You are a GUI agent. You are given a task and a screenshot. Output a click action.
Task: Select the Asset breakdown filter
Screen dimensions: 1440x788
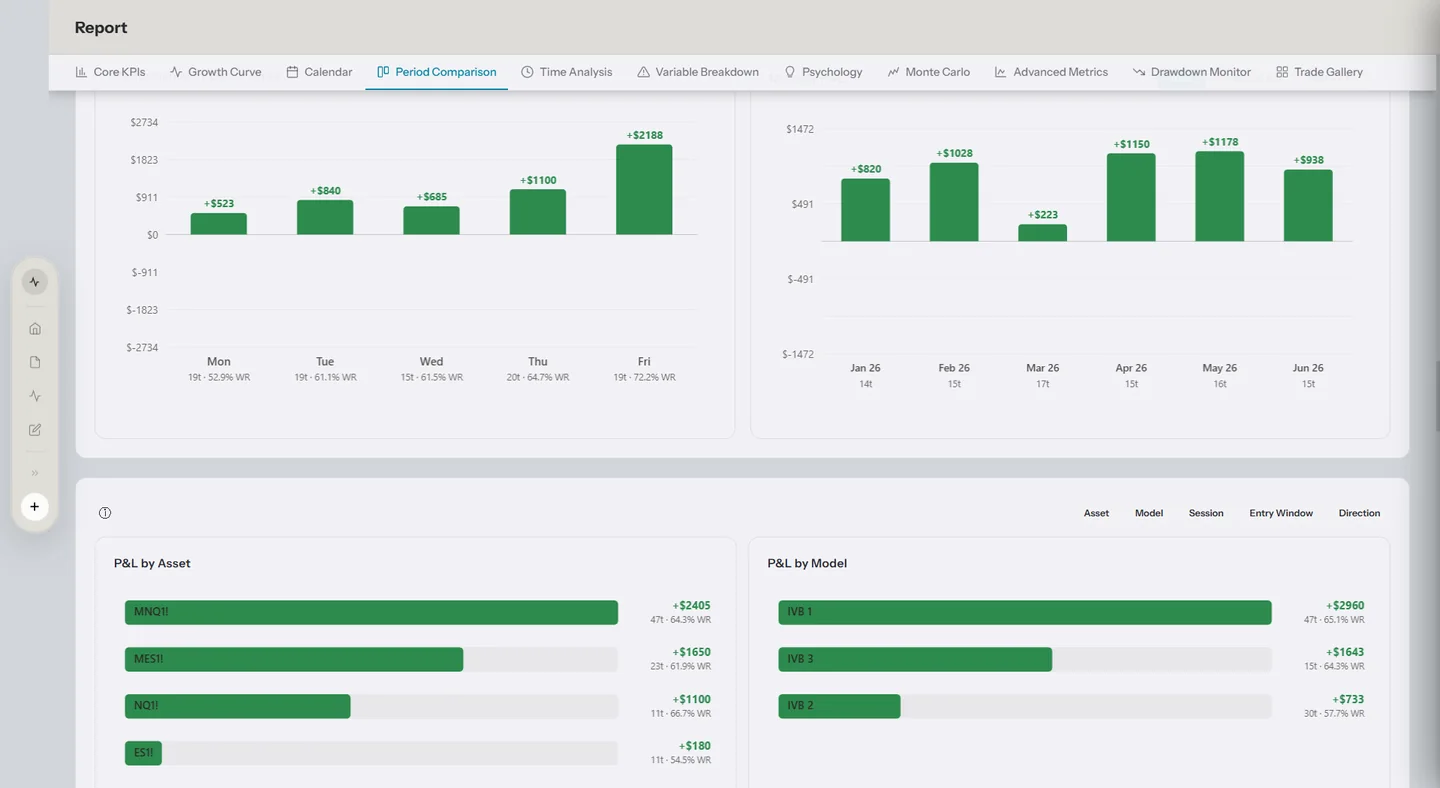tap(1096, 513)
